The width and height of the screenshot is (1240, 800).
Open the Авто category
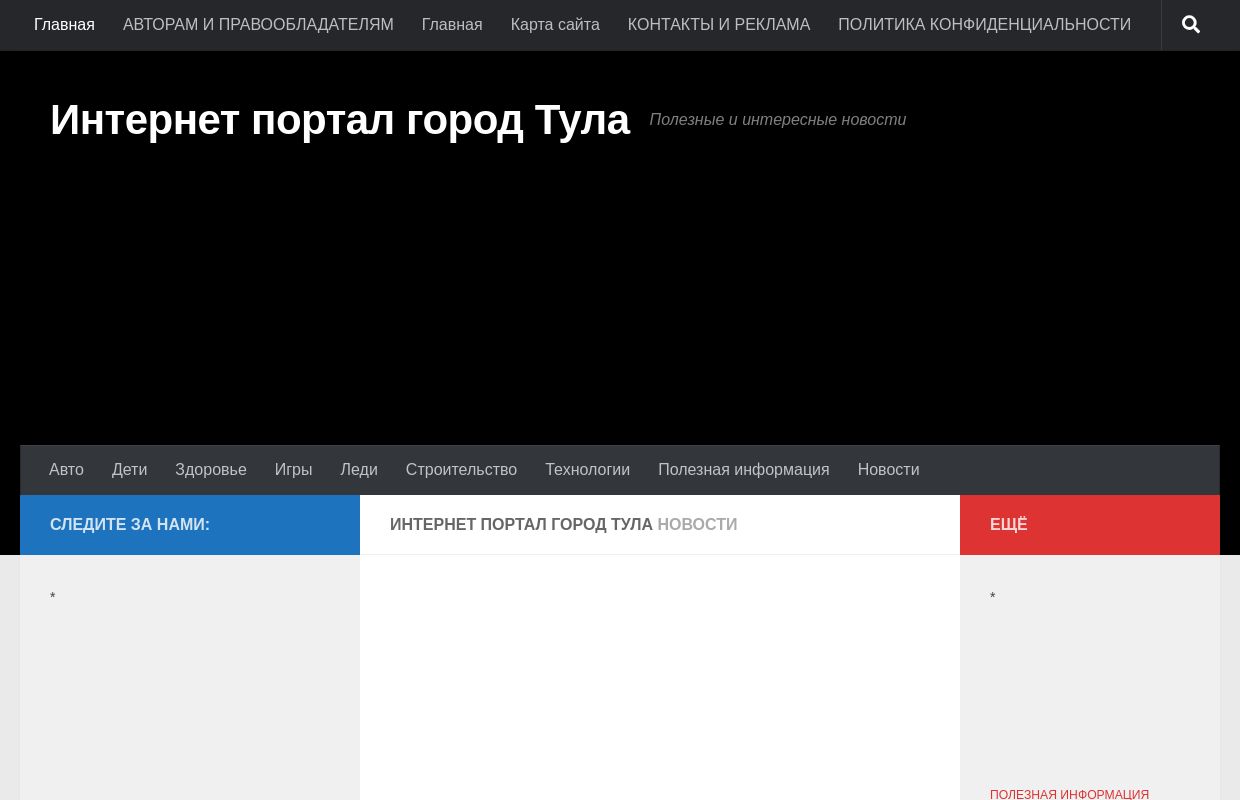point(66,469)
